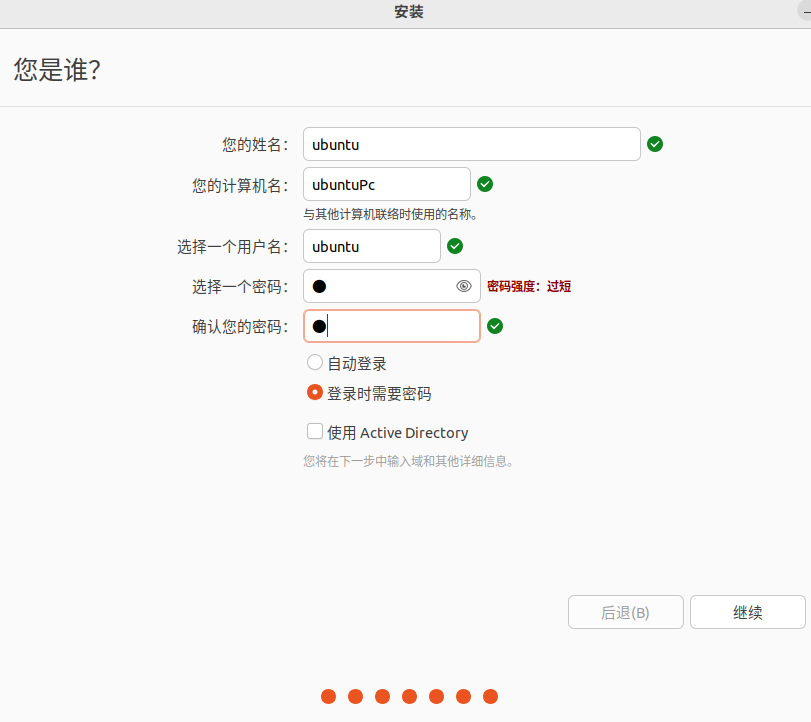Click green checkmark beside computer name

tap(485, 184)
